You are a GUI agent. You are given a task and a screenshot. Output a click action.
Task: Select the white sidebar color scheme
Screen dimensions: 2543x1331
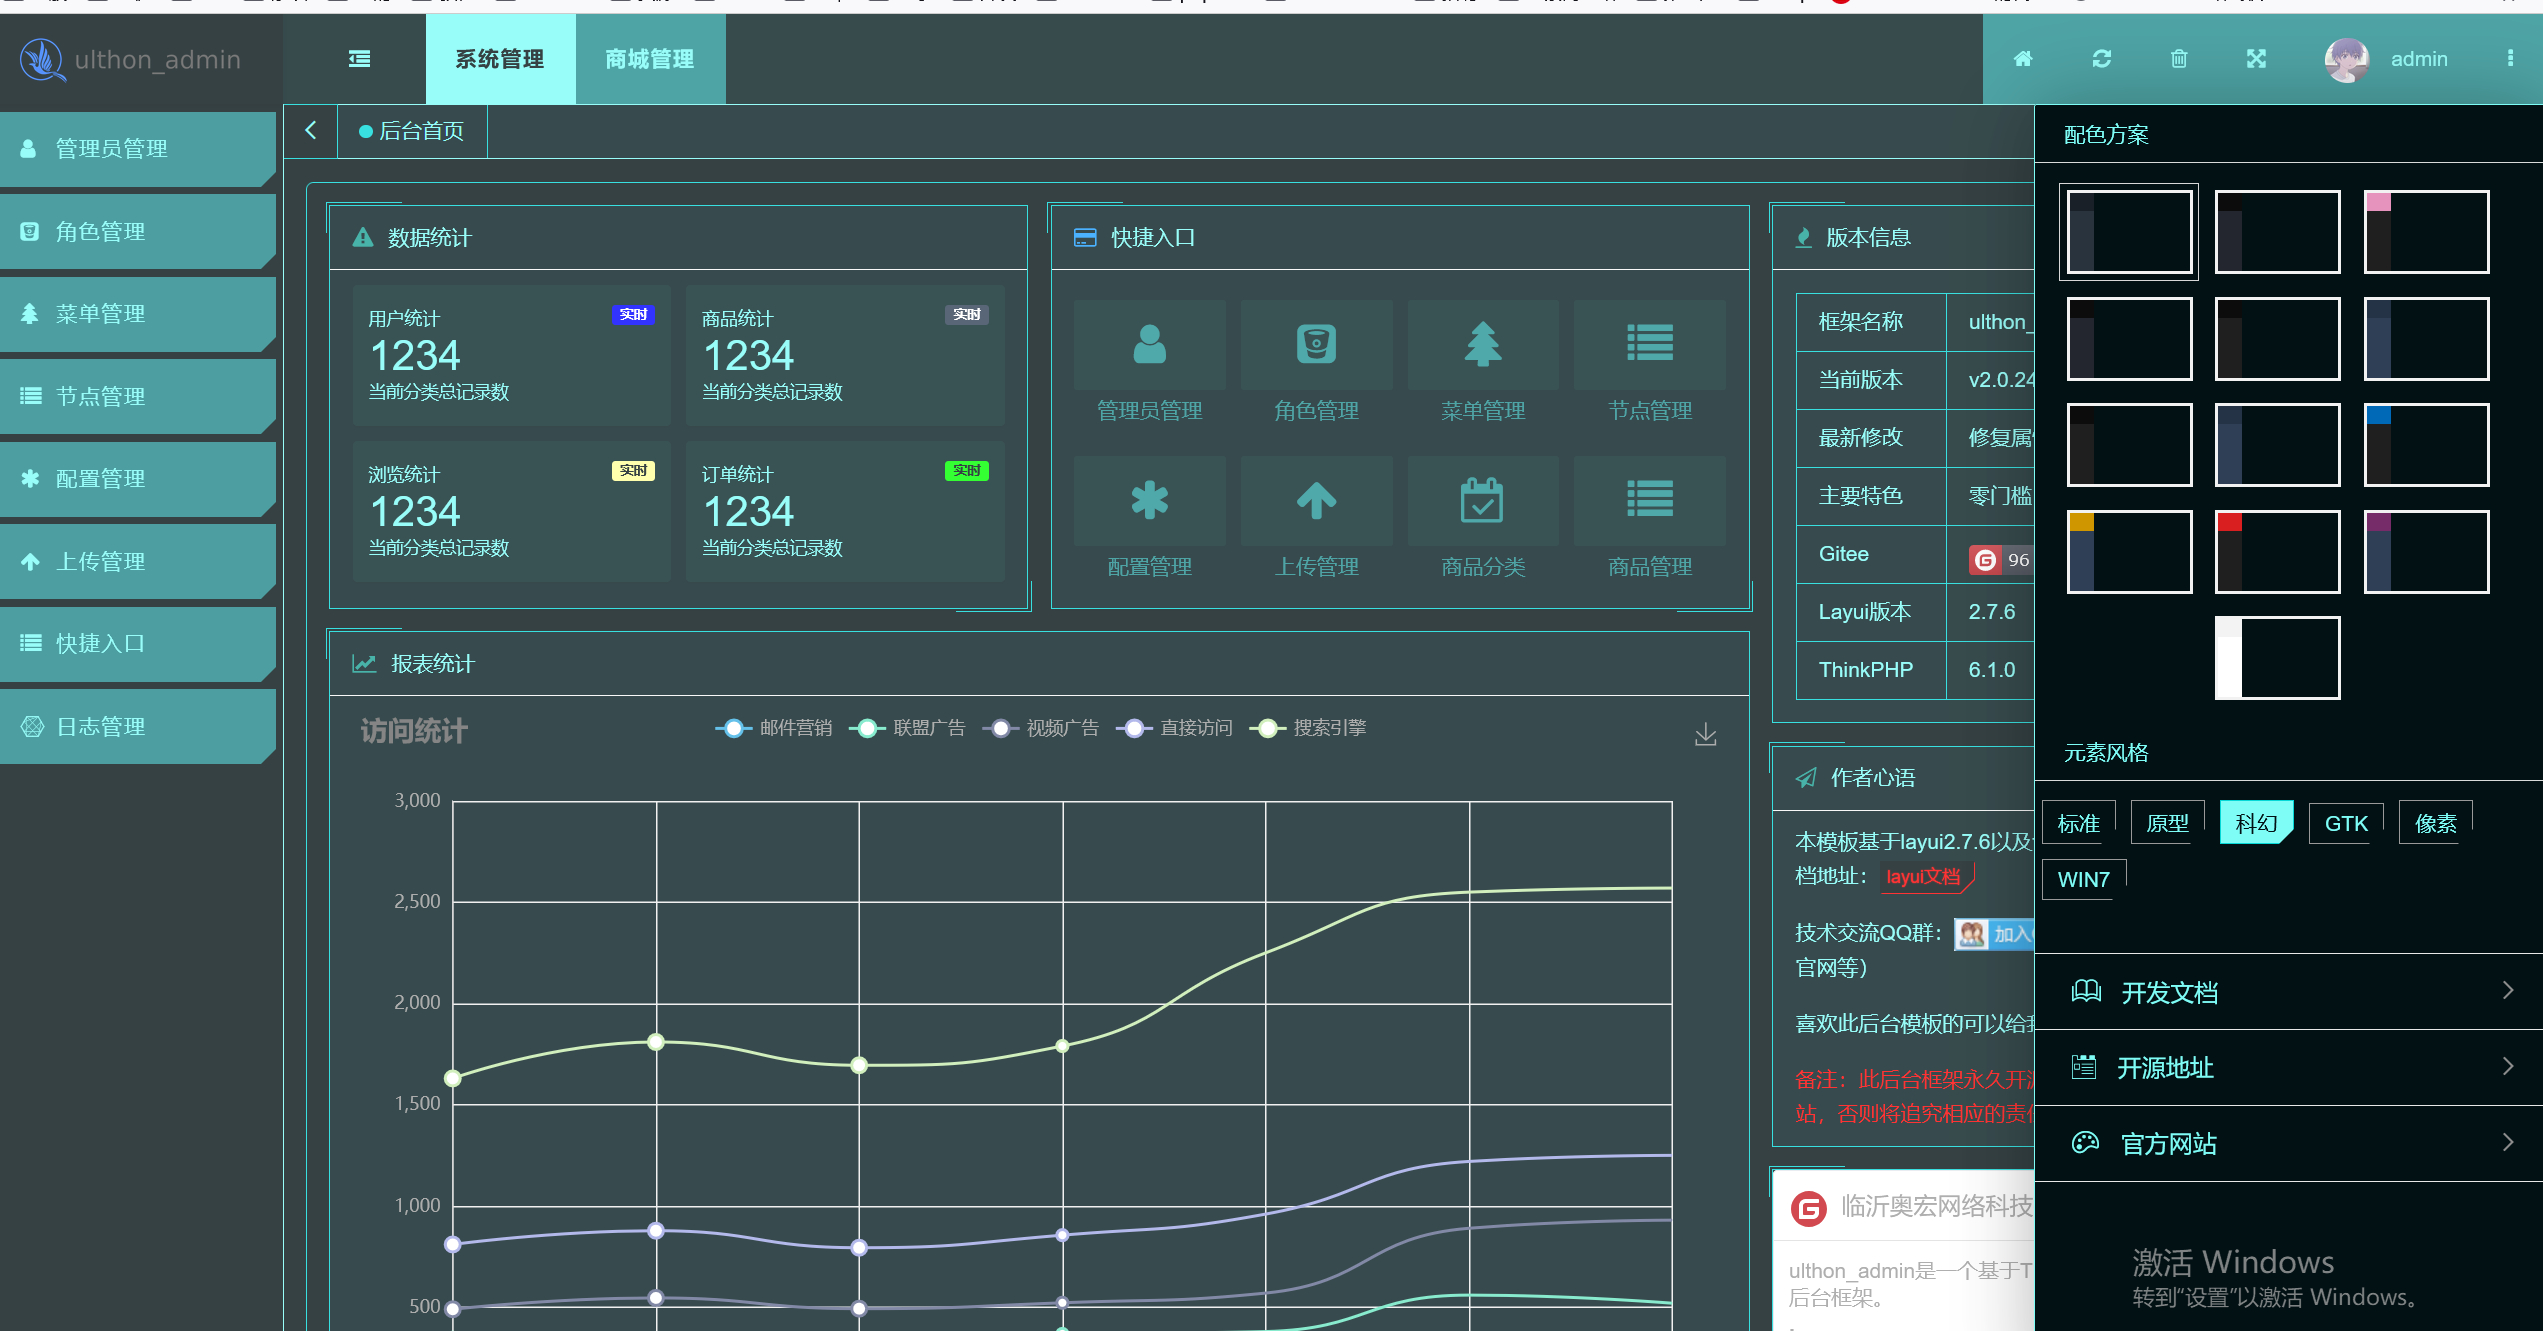(2278, 658)
